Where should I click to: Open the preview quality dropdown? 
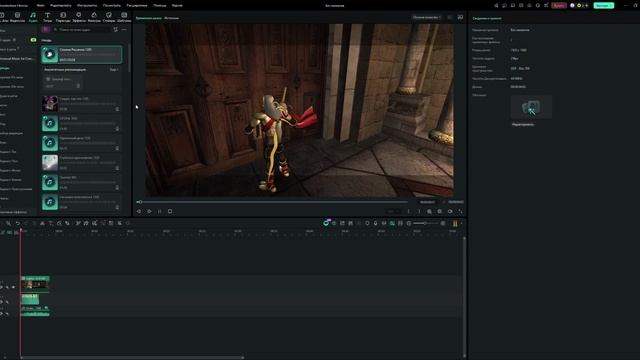coord(427,18)
